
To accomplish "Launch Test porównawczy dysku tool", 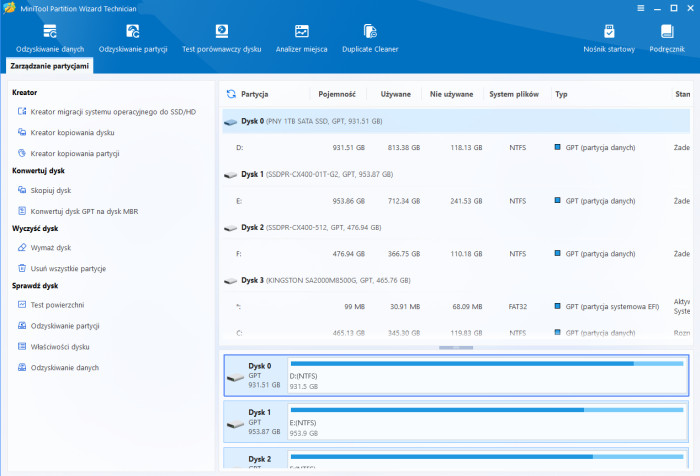I will pos(221,38).
